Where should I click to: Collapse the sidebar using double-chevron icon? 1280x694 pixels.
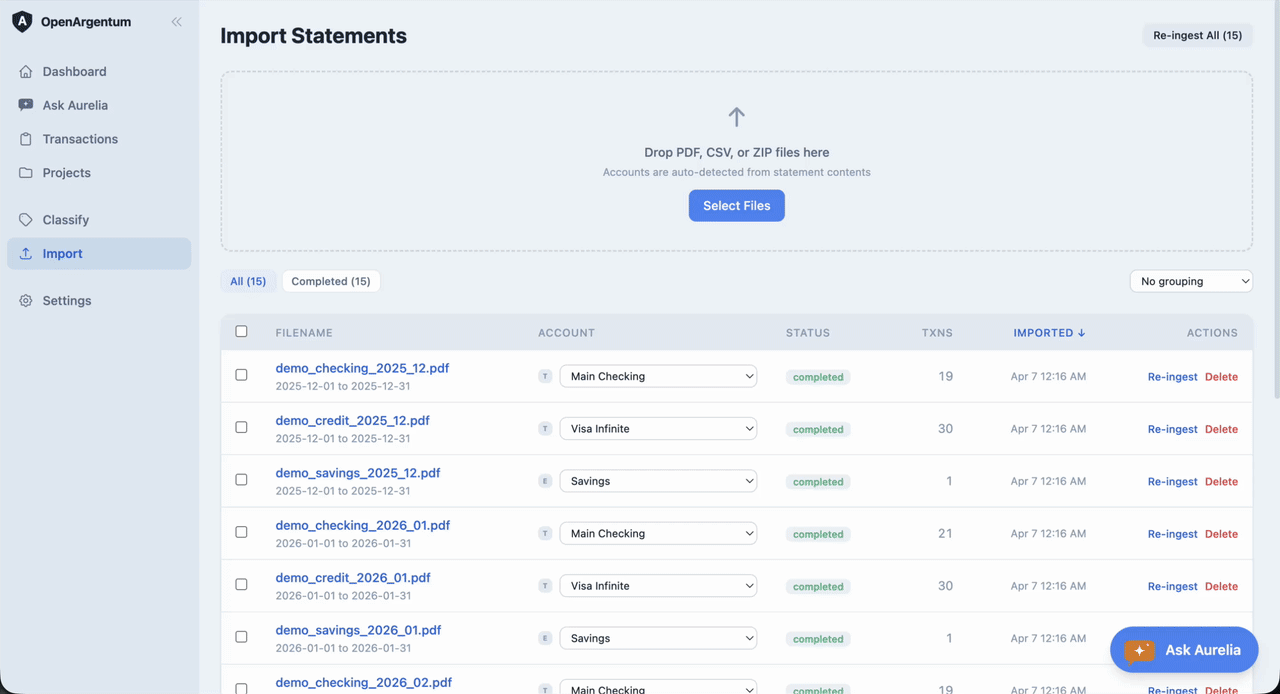(x=176, y=22)
